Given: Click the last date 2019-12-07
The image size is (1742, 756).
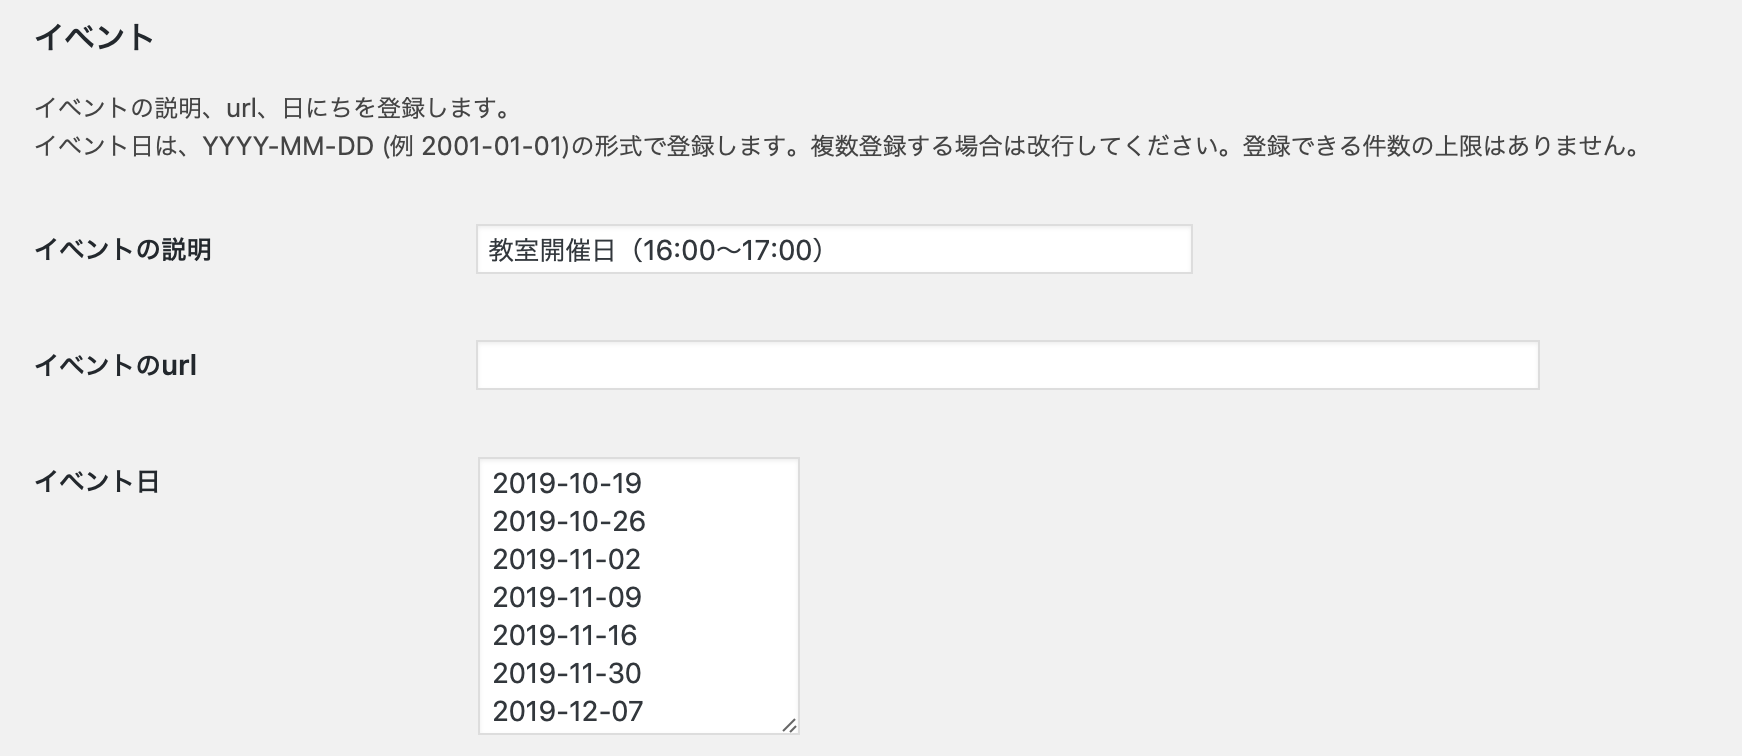Looking at the screenshot, I should 567,712.
